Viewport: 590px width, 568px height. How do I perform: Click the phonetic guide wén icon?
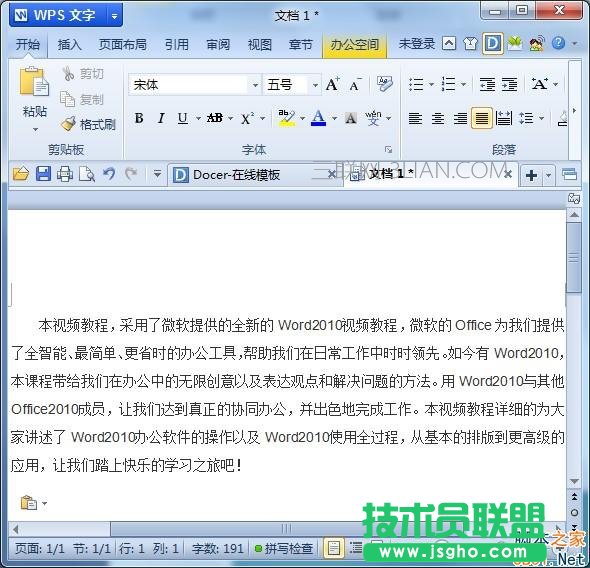(x=373, y=118)
